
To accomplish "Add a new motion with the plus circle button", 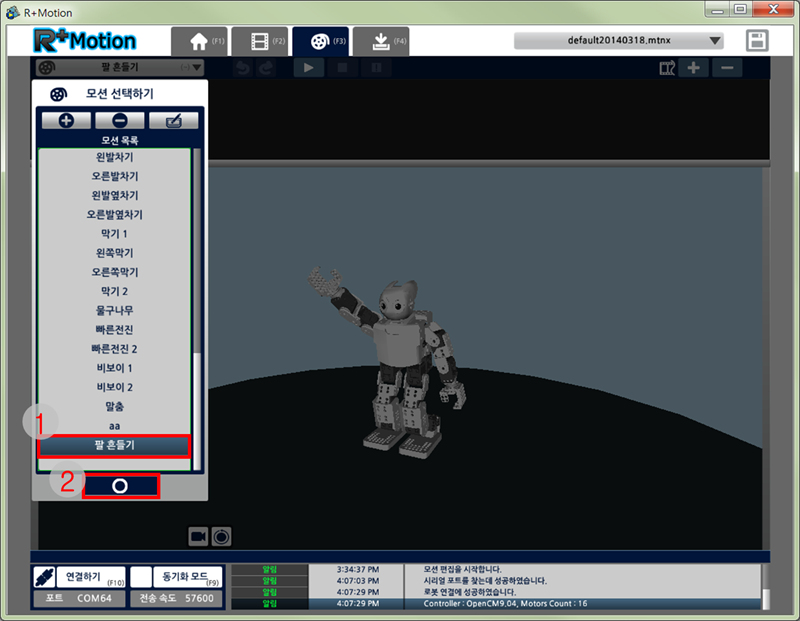I will (x=66, y=120).
